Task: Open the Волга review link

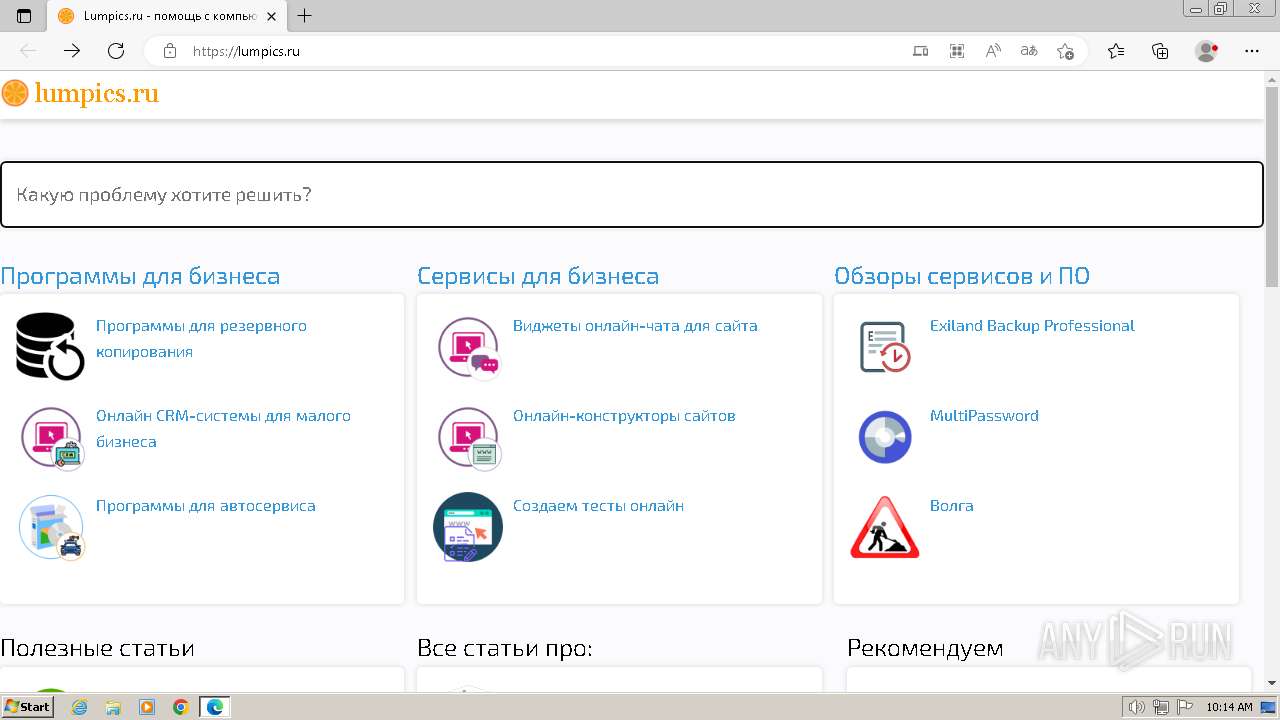Action: [951, 506]
